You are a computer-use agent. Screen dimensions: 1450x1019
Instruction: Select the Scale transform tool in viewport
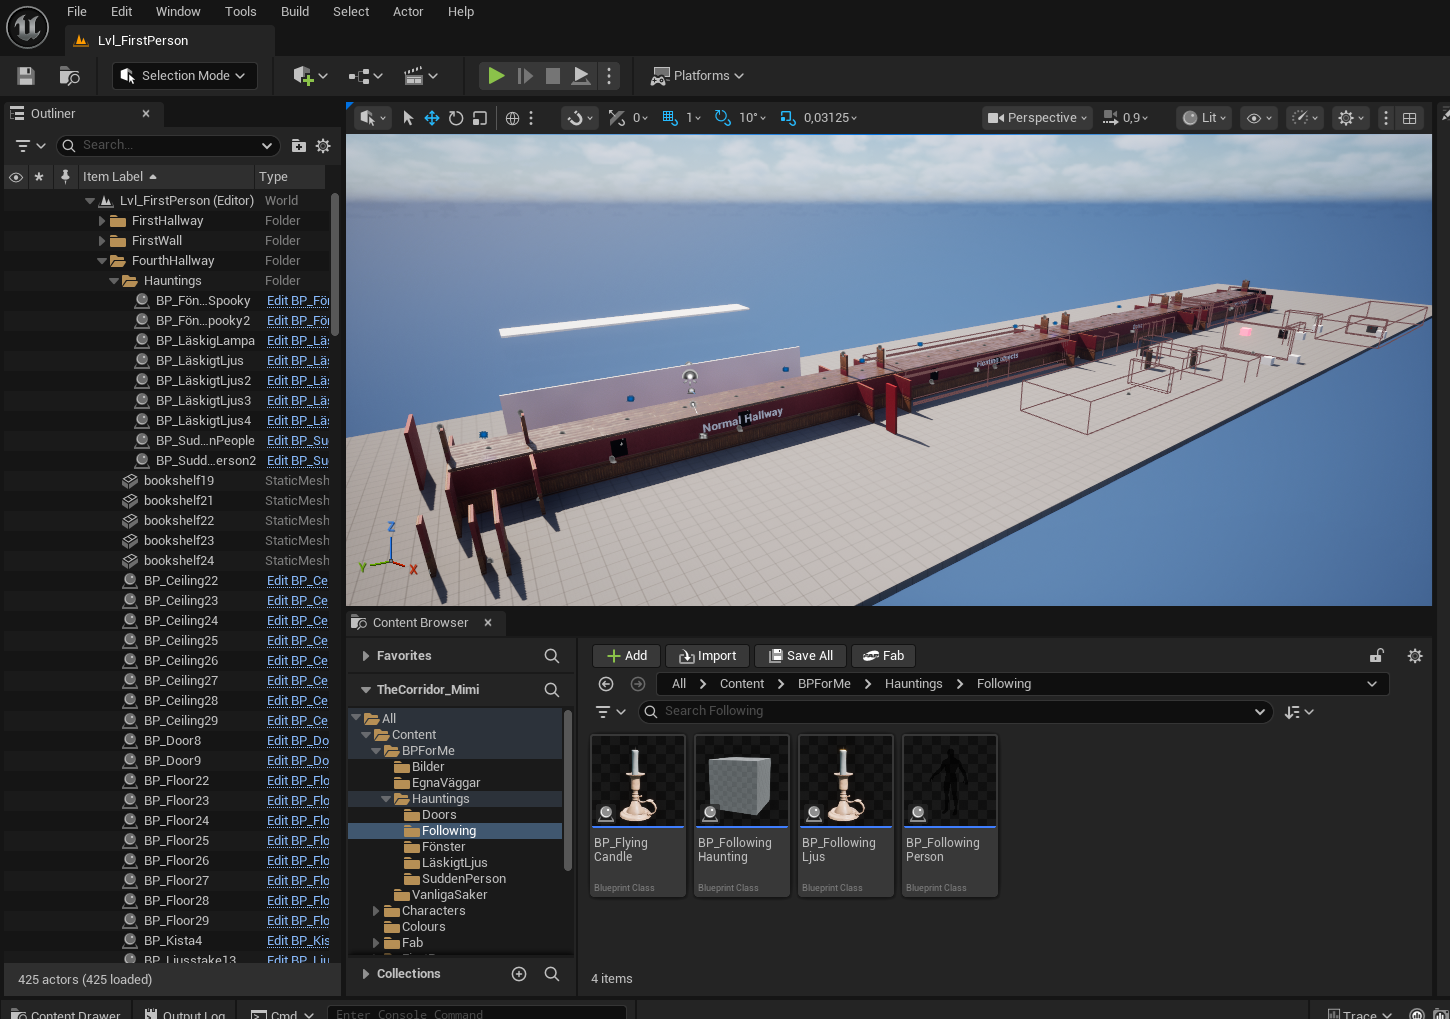pyautogui.click(x=480, y=118)
